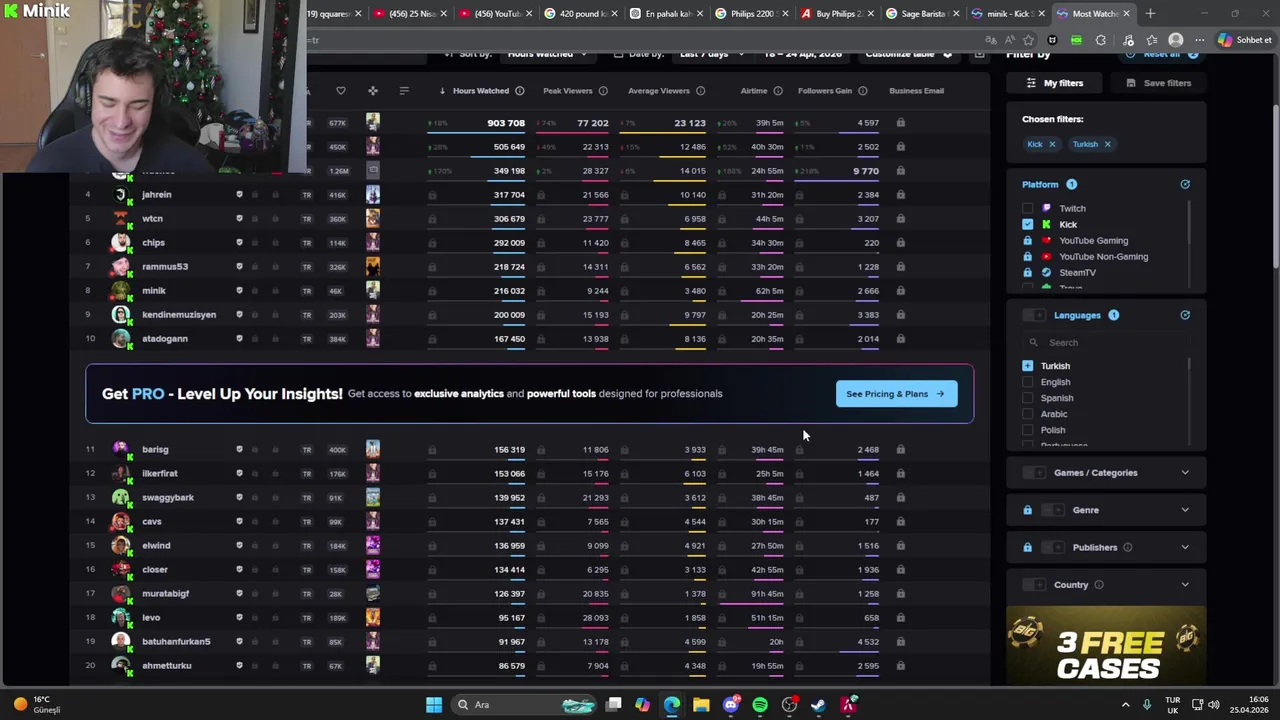Screen dimensions: 1280x720
Task: Expand the Country filter section
Action: tap(1185, 585)
